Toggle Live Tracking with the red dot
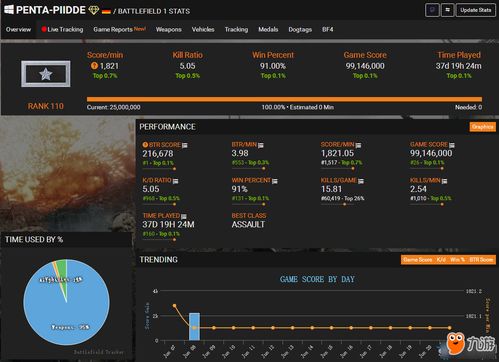The height and width of the screenshot is (362, 499). [62, 29]
